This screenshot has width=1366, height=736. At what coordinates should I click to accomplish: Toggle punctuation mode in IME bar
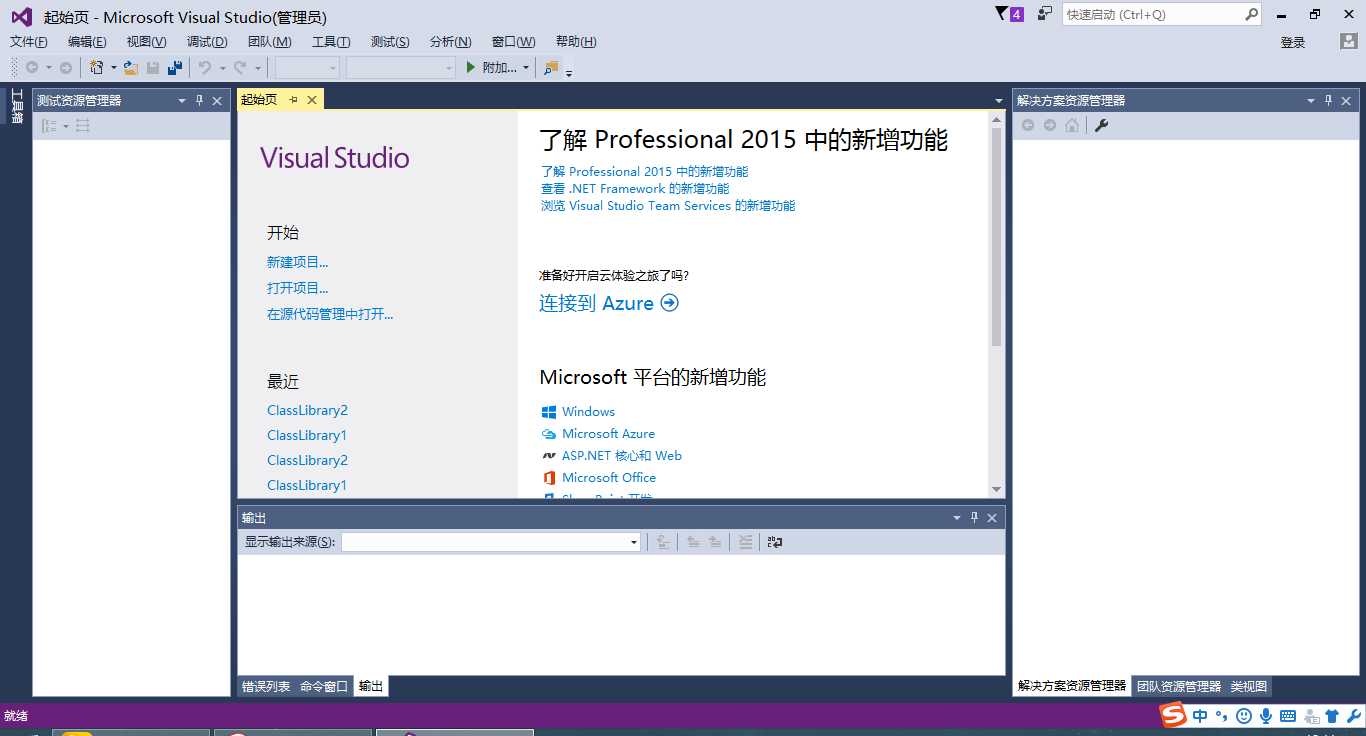coord(1221,716)
